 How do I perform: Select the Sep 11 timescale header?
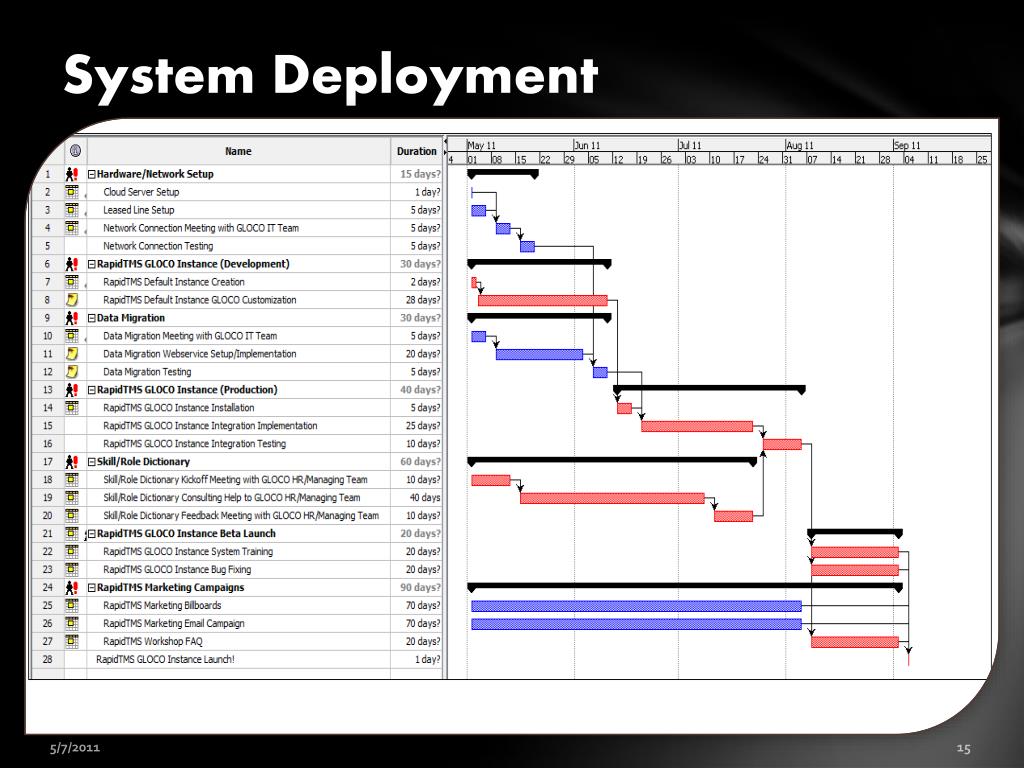pos(942,145)
